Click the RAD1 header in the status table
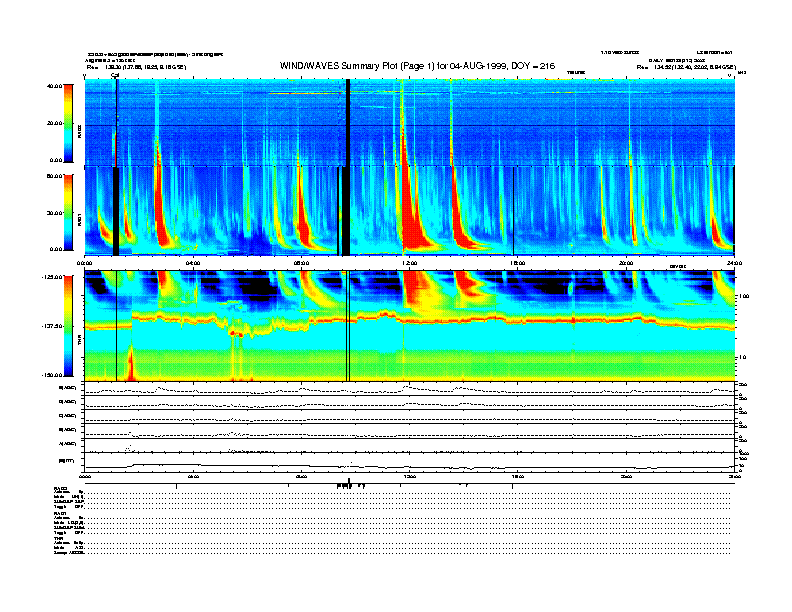 [60, 513]
